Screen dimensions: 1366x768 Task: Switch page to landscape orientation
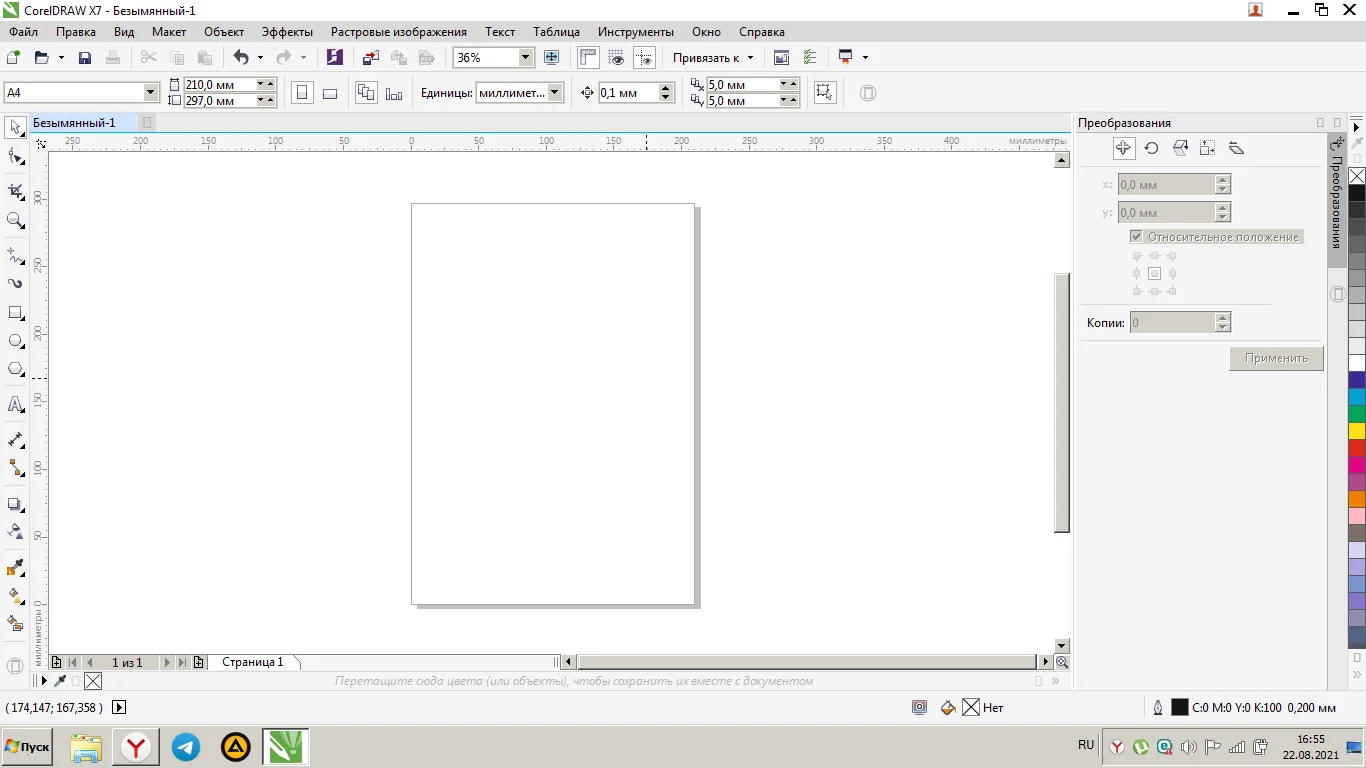click(330, 93)
